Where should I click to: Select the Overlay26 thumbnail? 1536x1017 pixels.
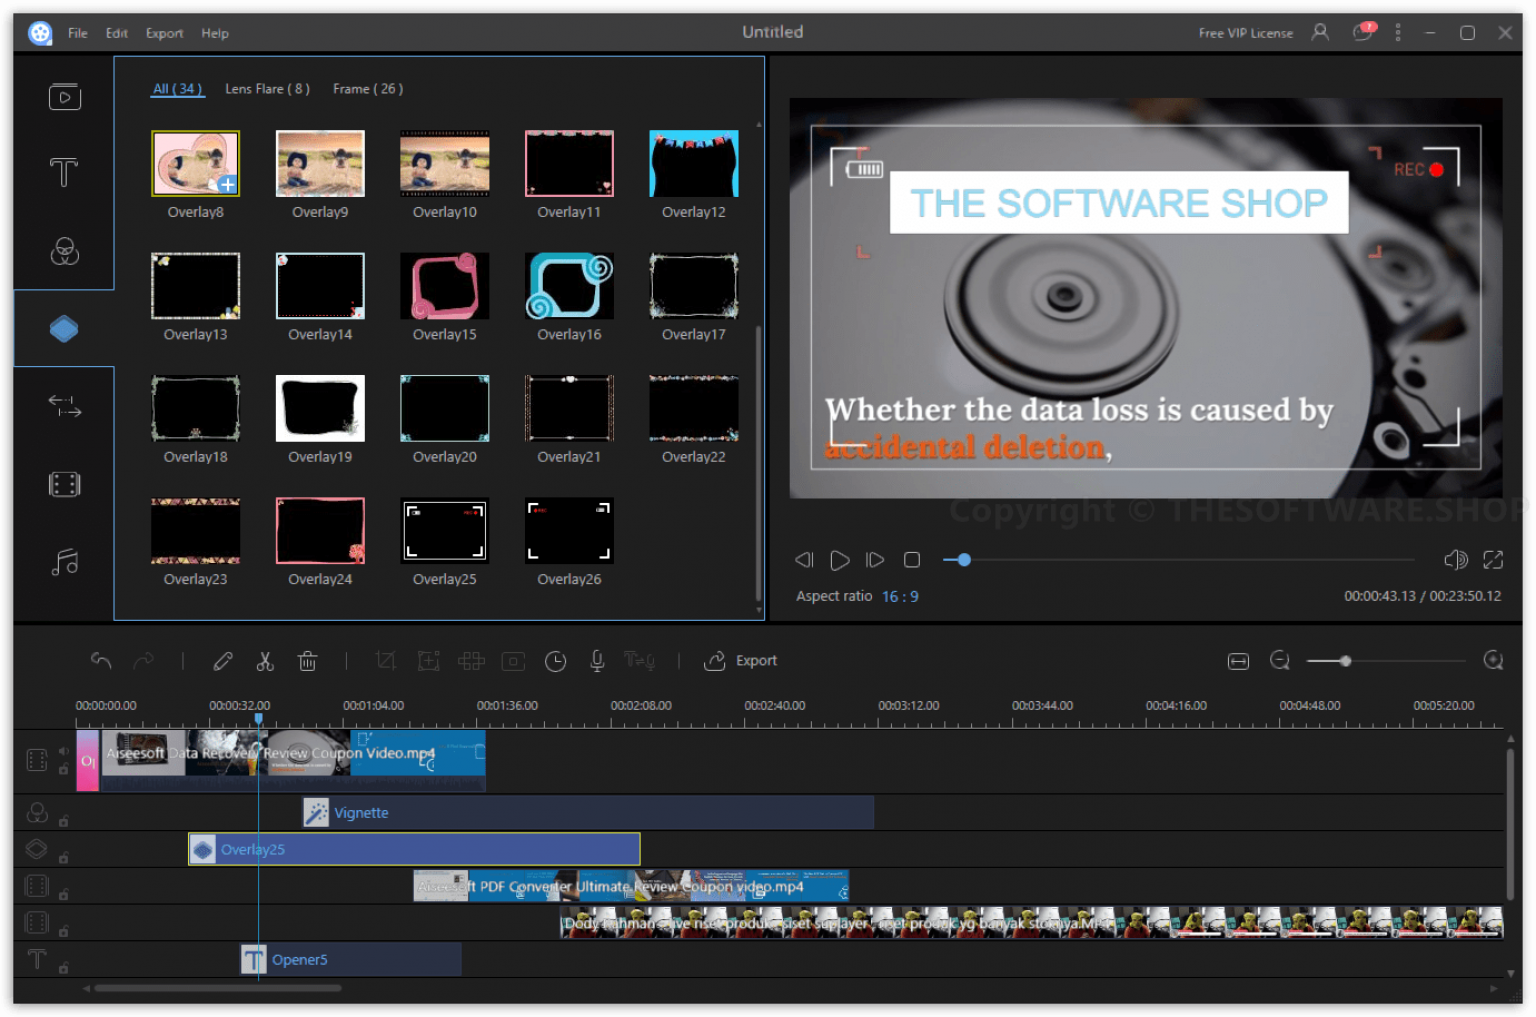coord(569,531)
